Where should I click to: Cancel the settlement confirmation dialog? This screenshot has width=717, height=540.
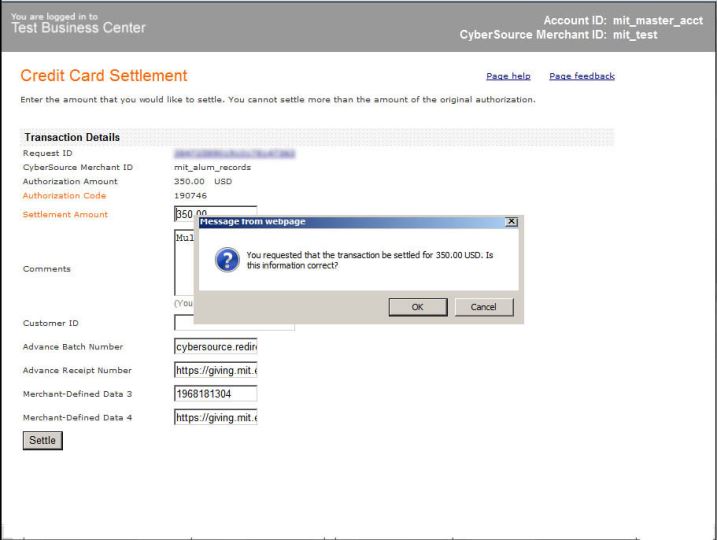(483, 307)
